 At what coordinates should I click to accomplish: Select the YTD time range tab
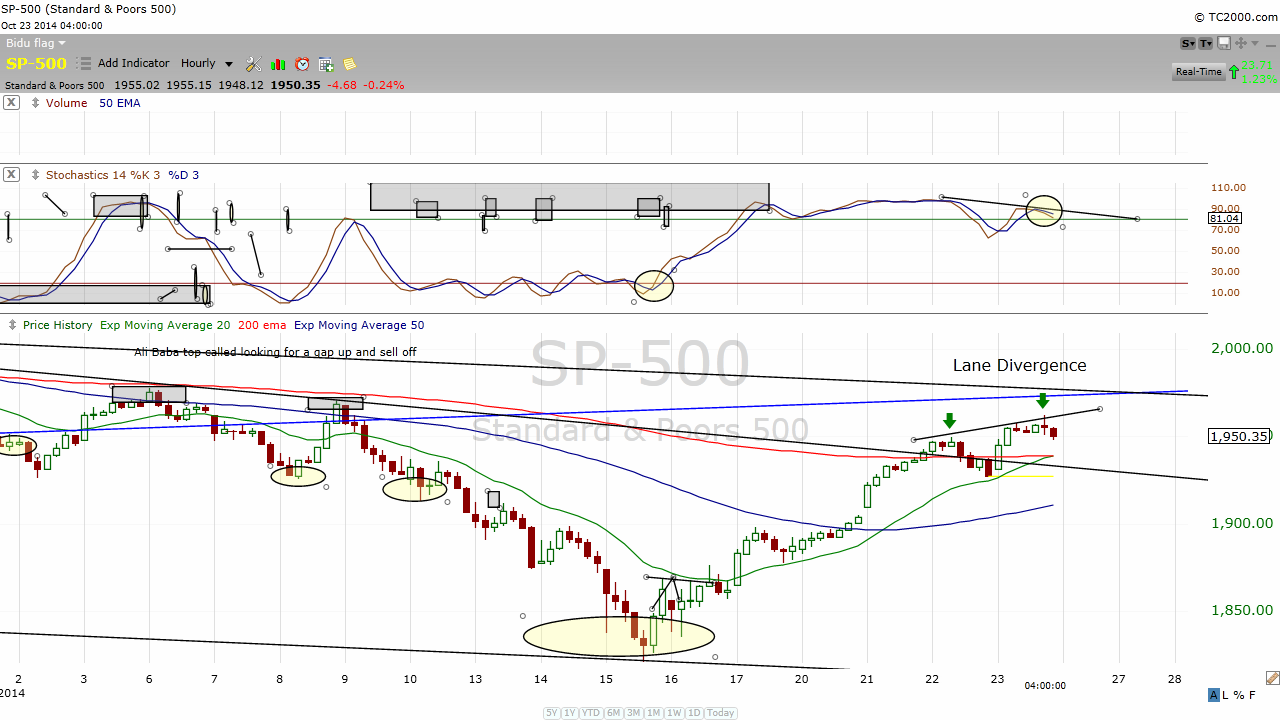(593, 713)
